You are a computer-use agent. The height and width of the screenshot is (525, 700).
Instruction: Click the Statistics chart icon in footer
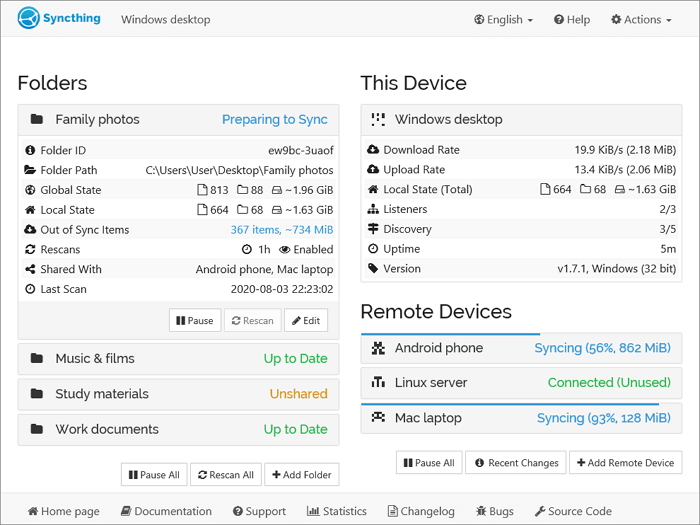[313, 511]
